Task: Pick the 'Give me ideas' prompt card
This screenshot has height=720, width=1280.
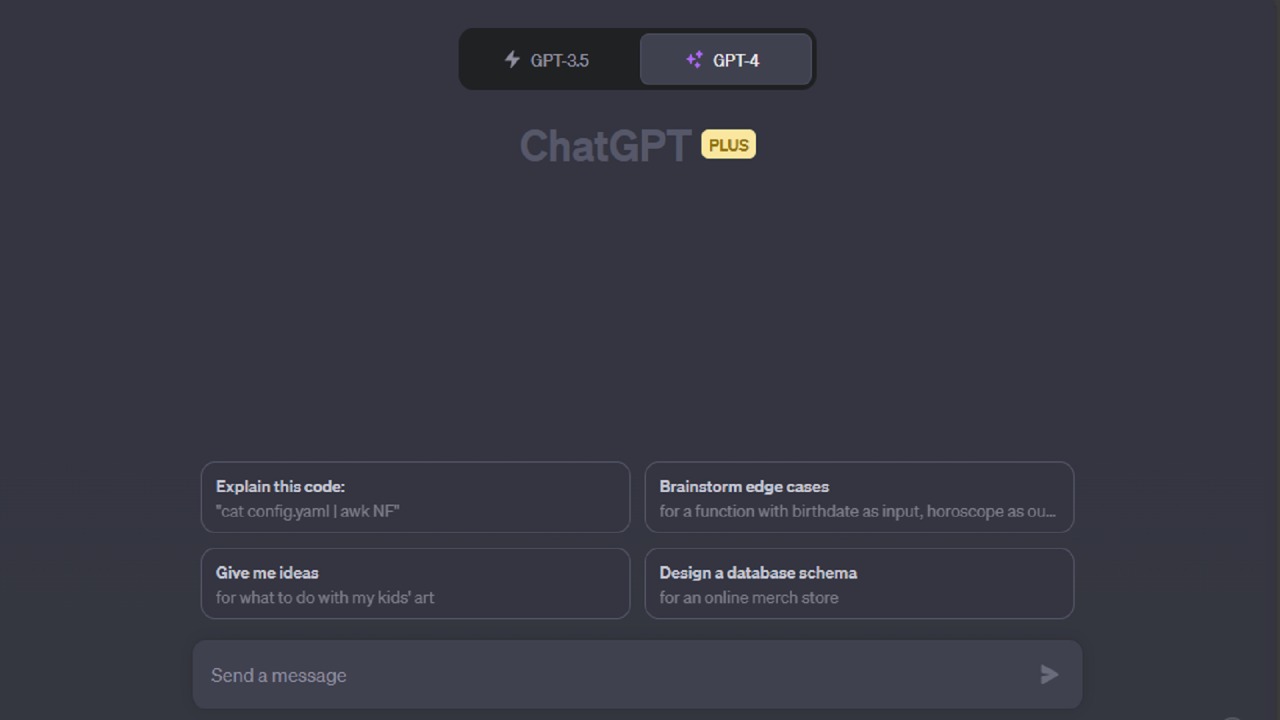Action: [x=415, y=583]
